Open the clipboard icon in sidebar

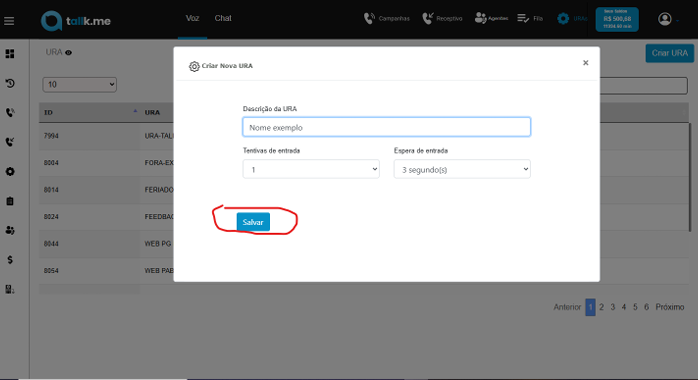pyautogui.click(x=10, y=201)
